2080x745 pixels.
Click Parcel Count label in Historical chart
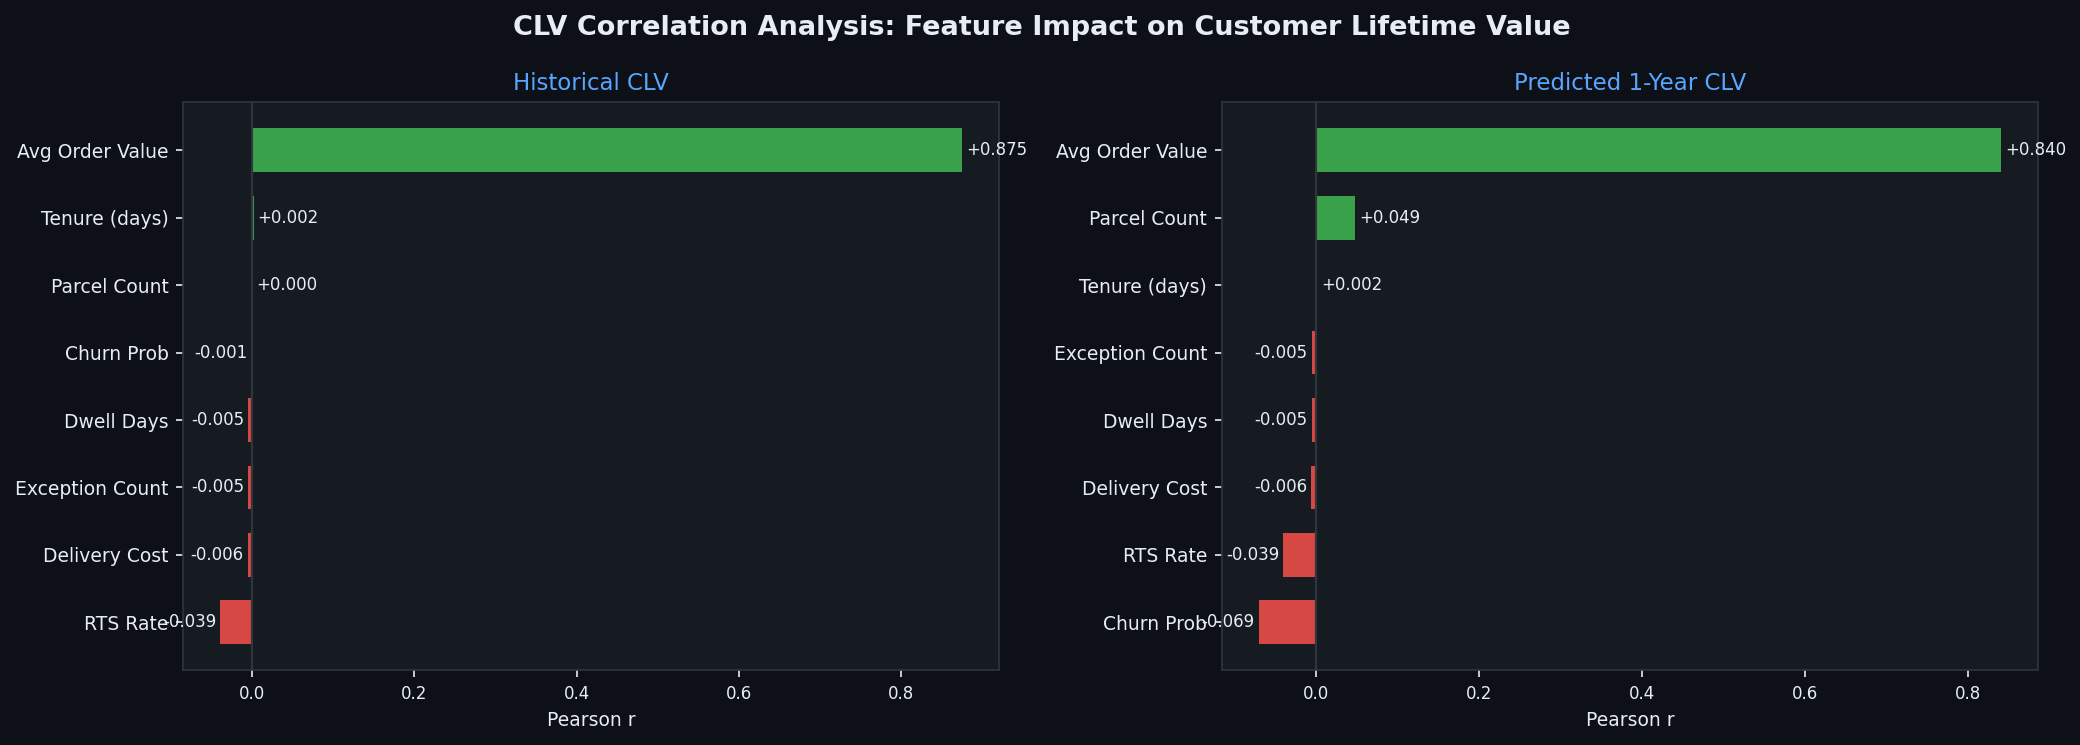110,286
